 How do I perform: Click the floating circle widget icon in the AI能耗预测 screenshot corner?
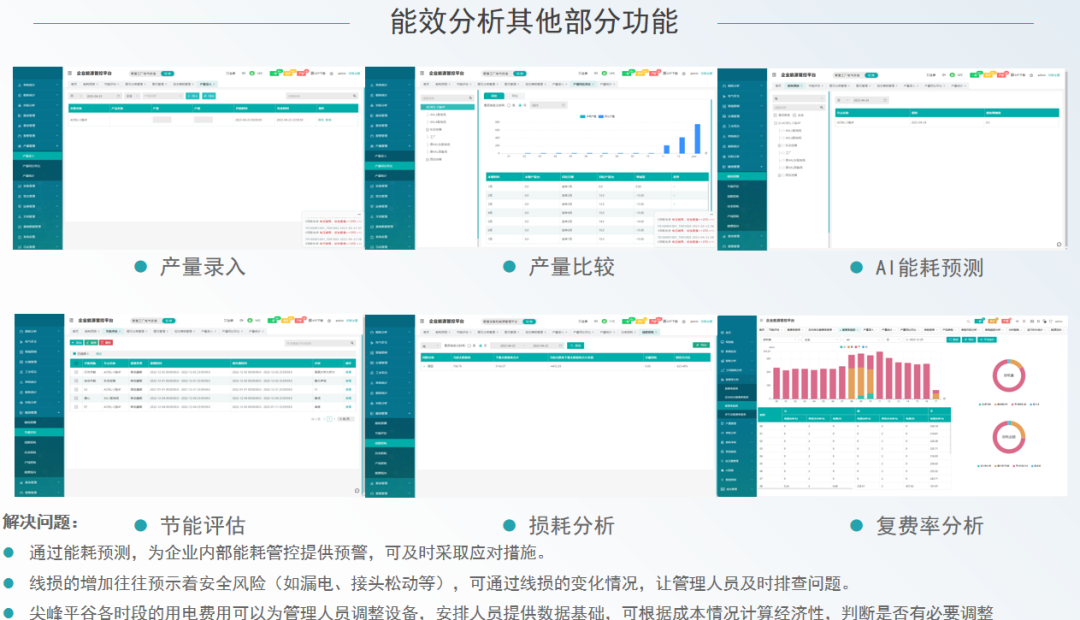[x=1059, y=244]
